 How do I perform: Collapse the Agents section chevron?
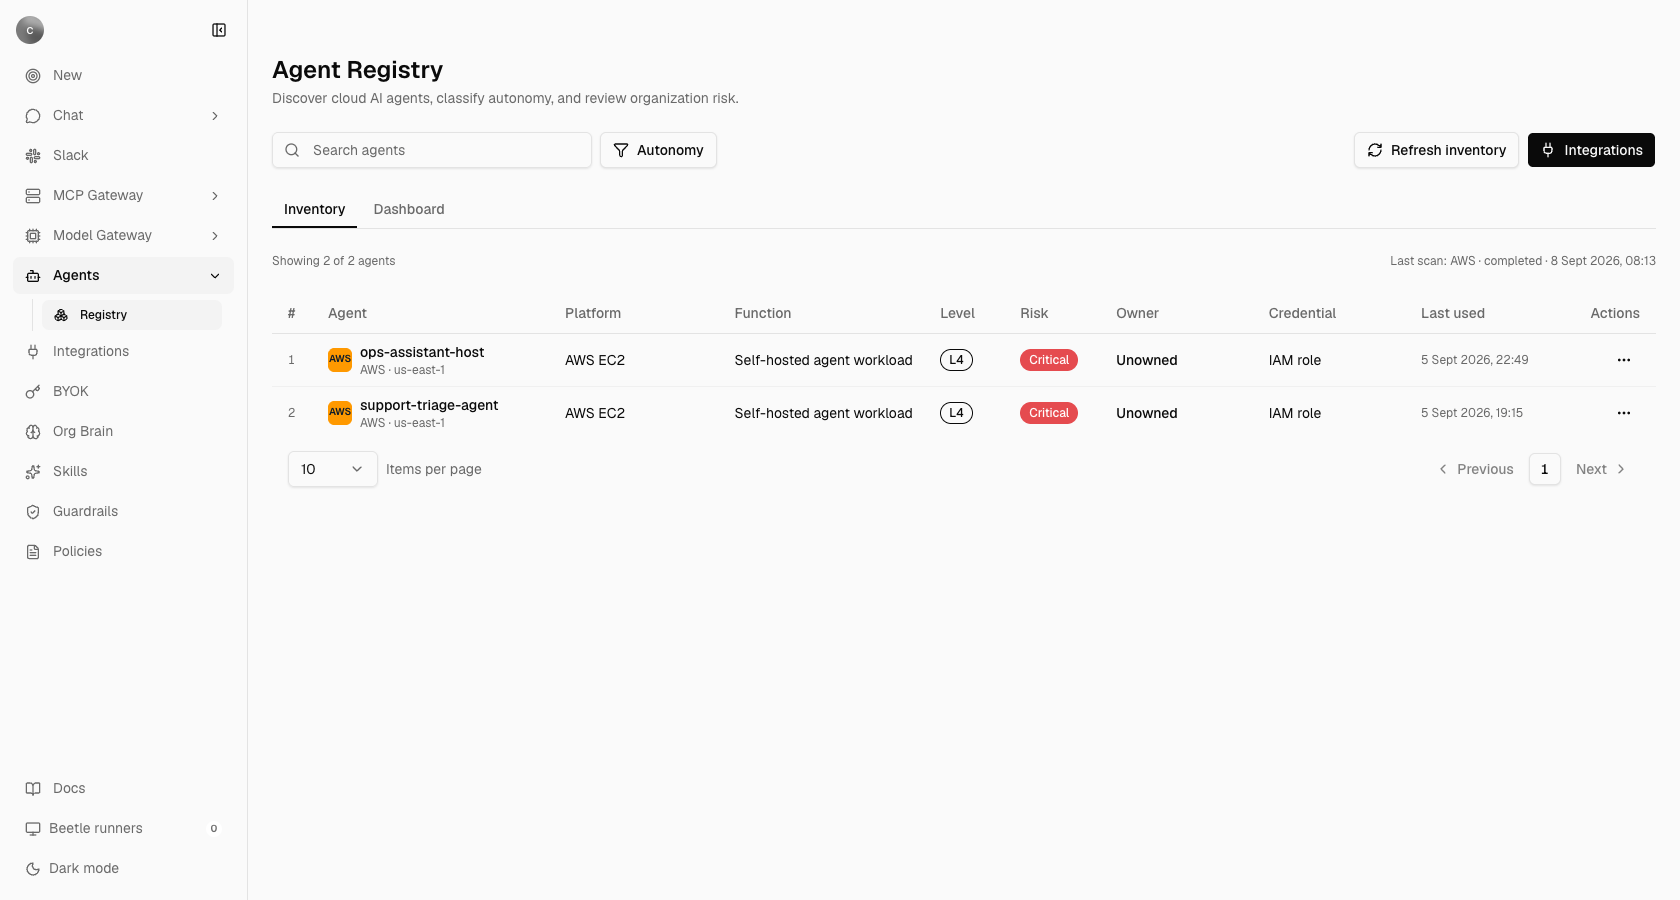point(215,276)
